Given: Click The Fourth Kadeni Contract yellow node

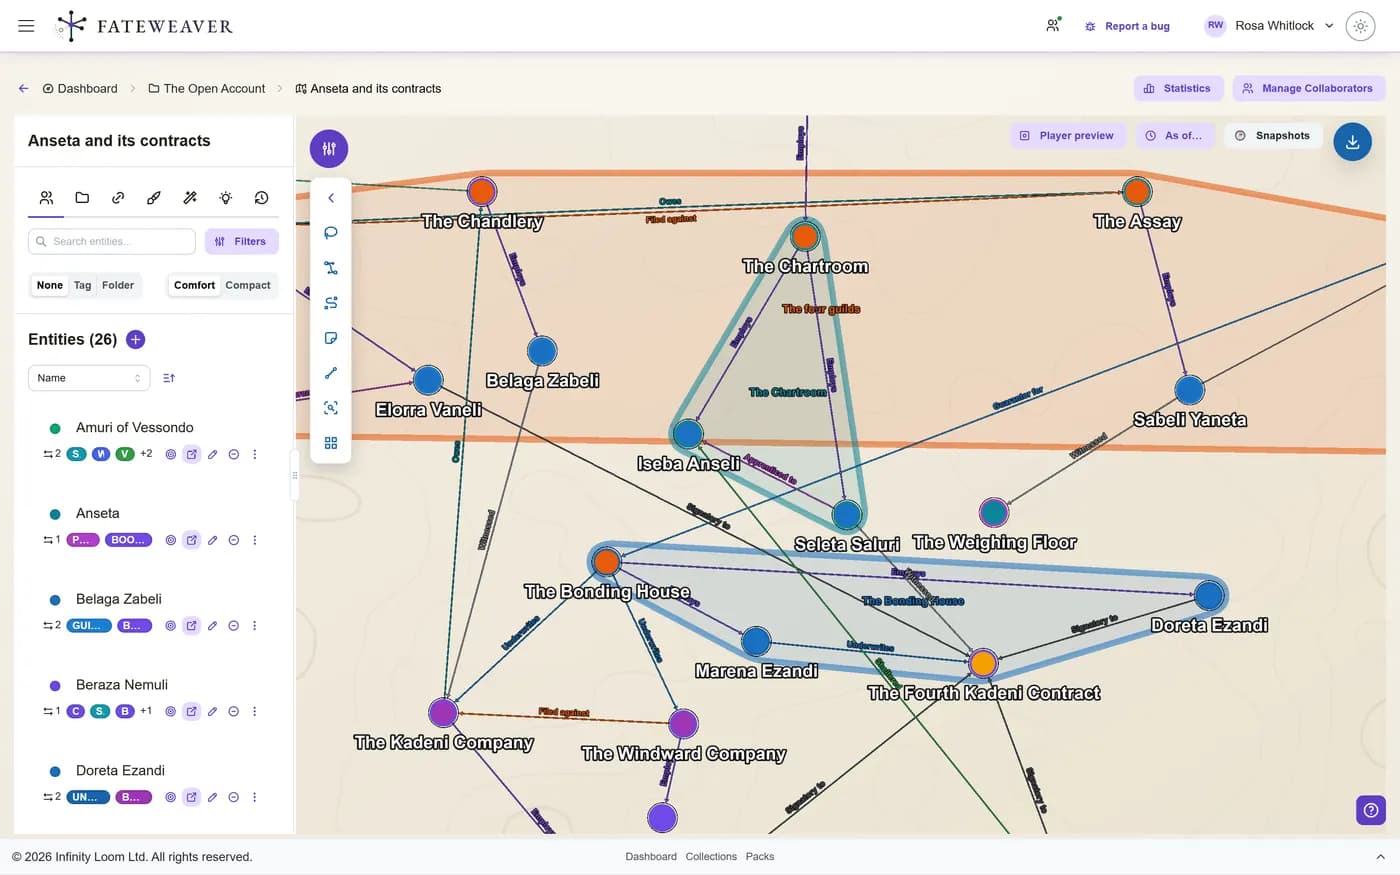Looking at the screenshot, I should (x=983, y=662).
